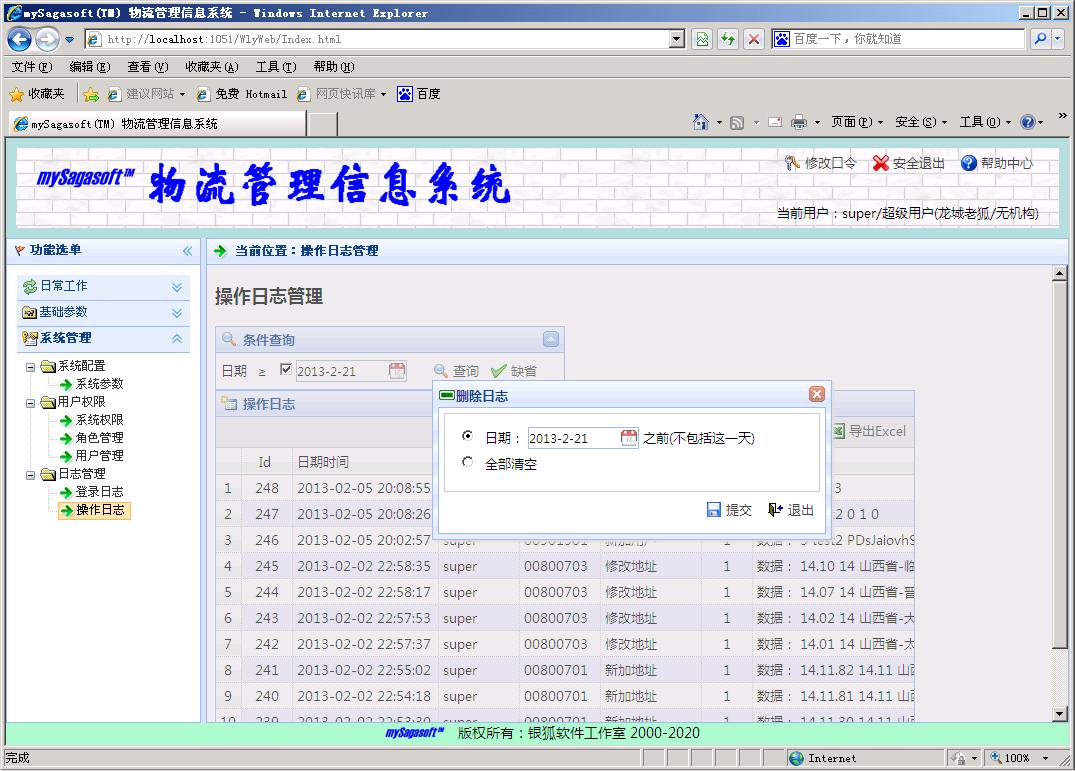
Task: Open the 安全(S) dropdown menu
Action: (921, 122)
